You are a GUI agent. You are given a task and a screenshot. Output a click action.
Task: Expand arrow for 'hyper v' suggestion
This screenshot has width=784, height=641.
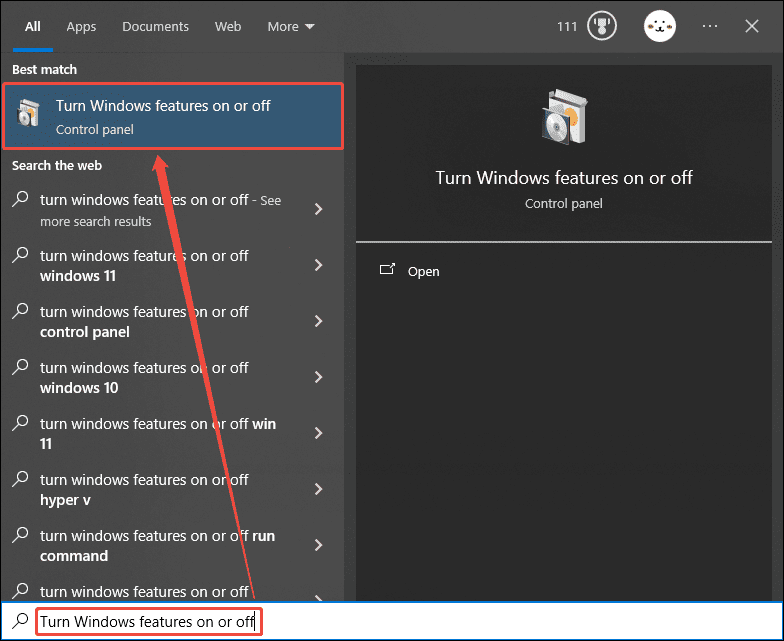(318, 489)
